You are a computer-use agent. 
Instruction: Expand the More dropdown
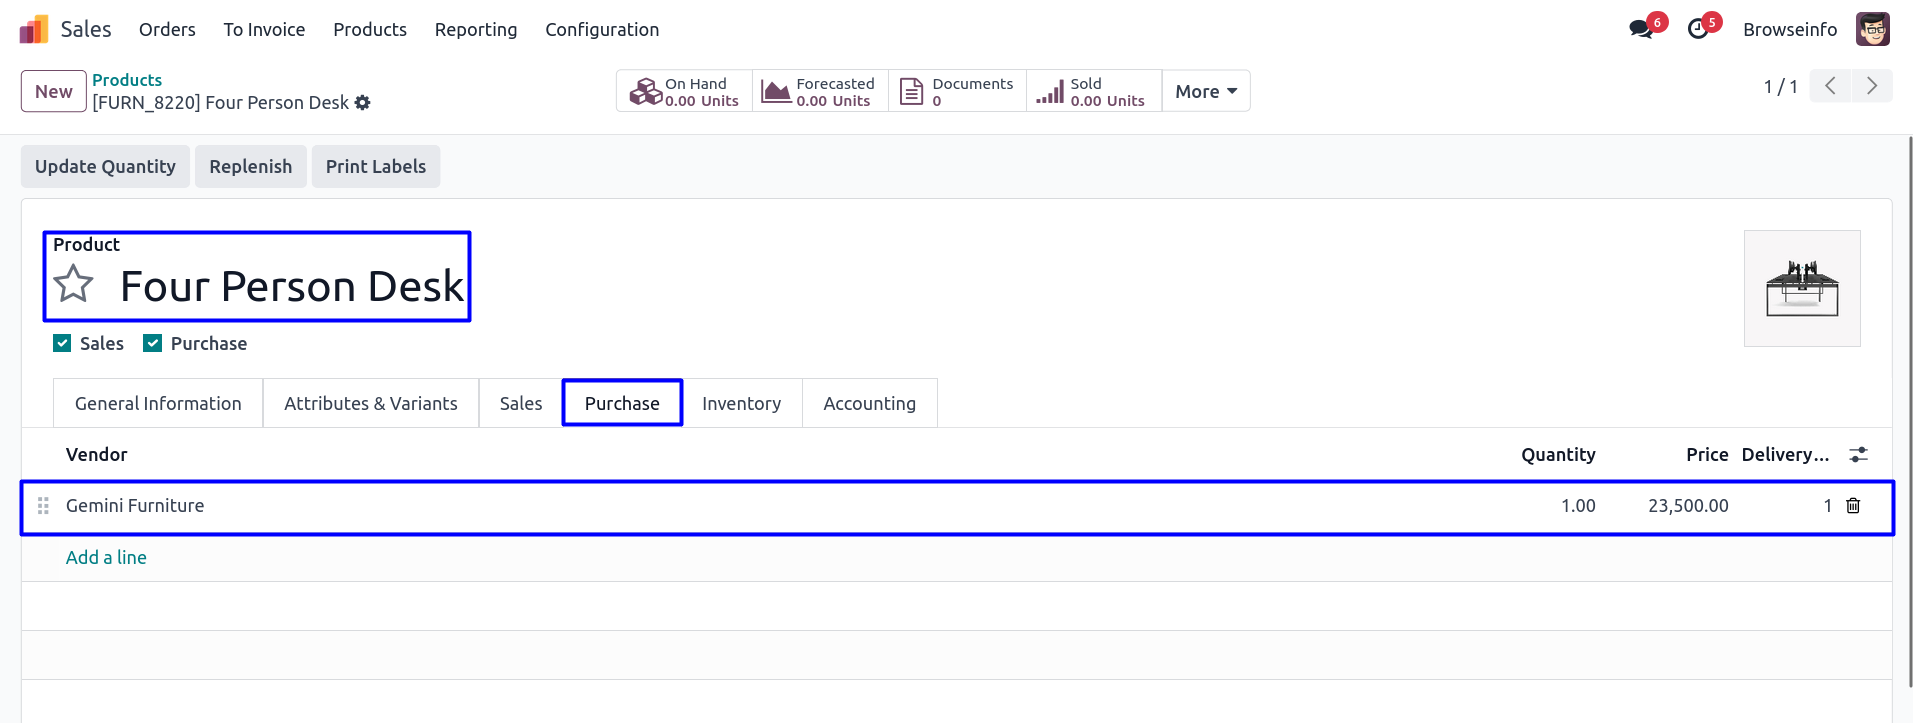pos(1206,91)
